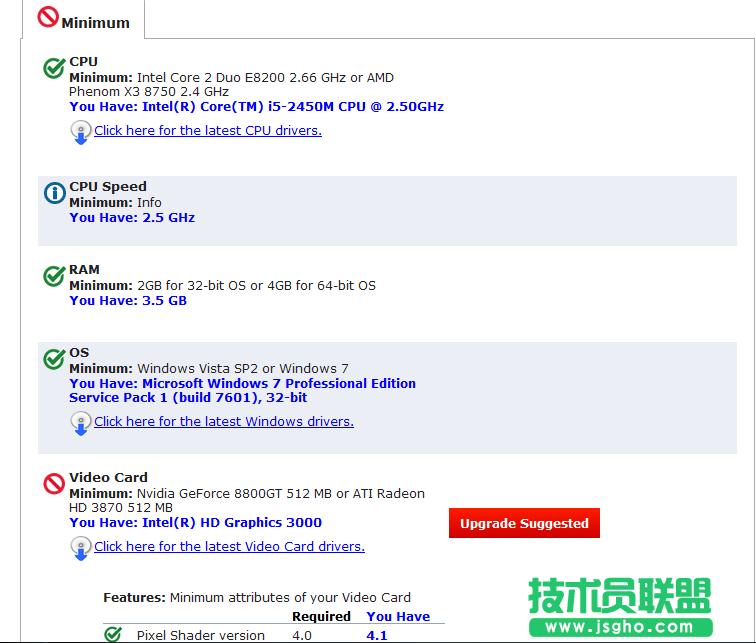The image size is (756, 643).
Task: Open the latest Windows drivers link
Action: pos(224,422)
